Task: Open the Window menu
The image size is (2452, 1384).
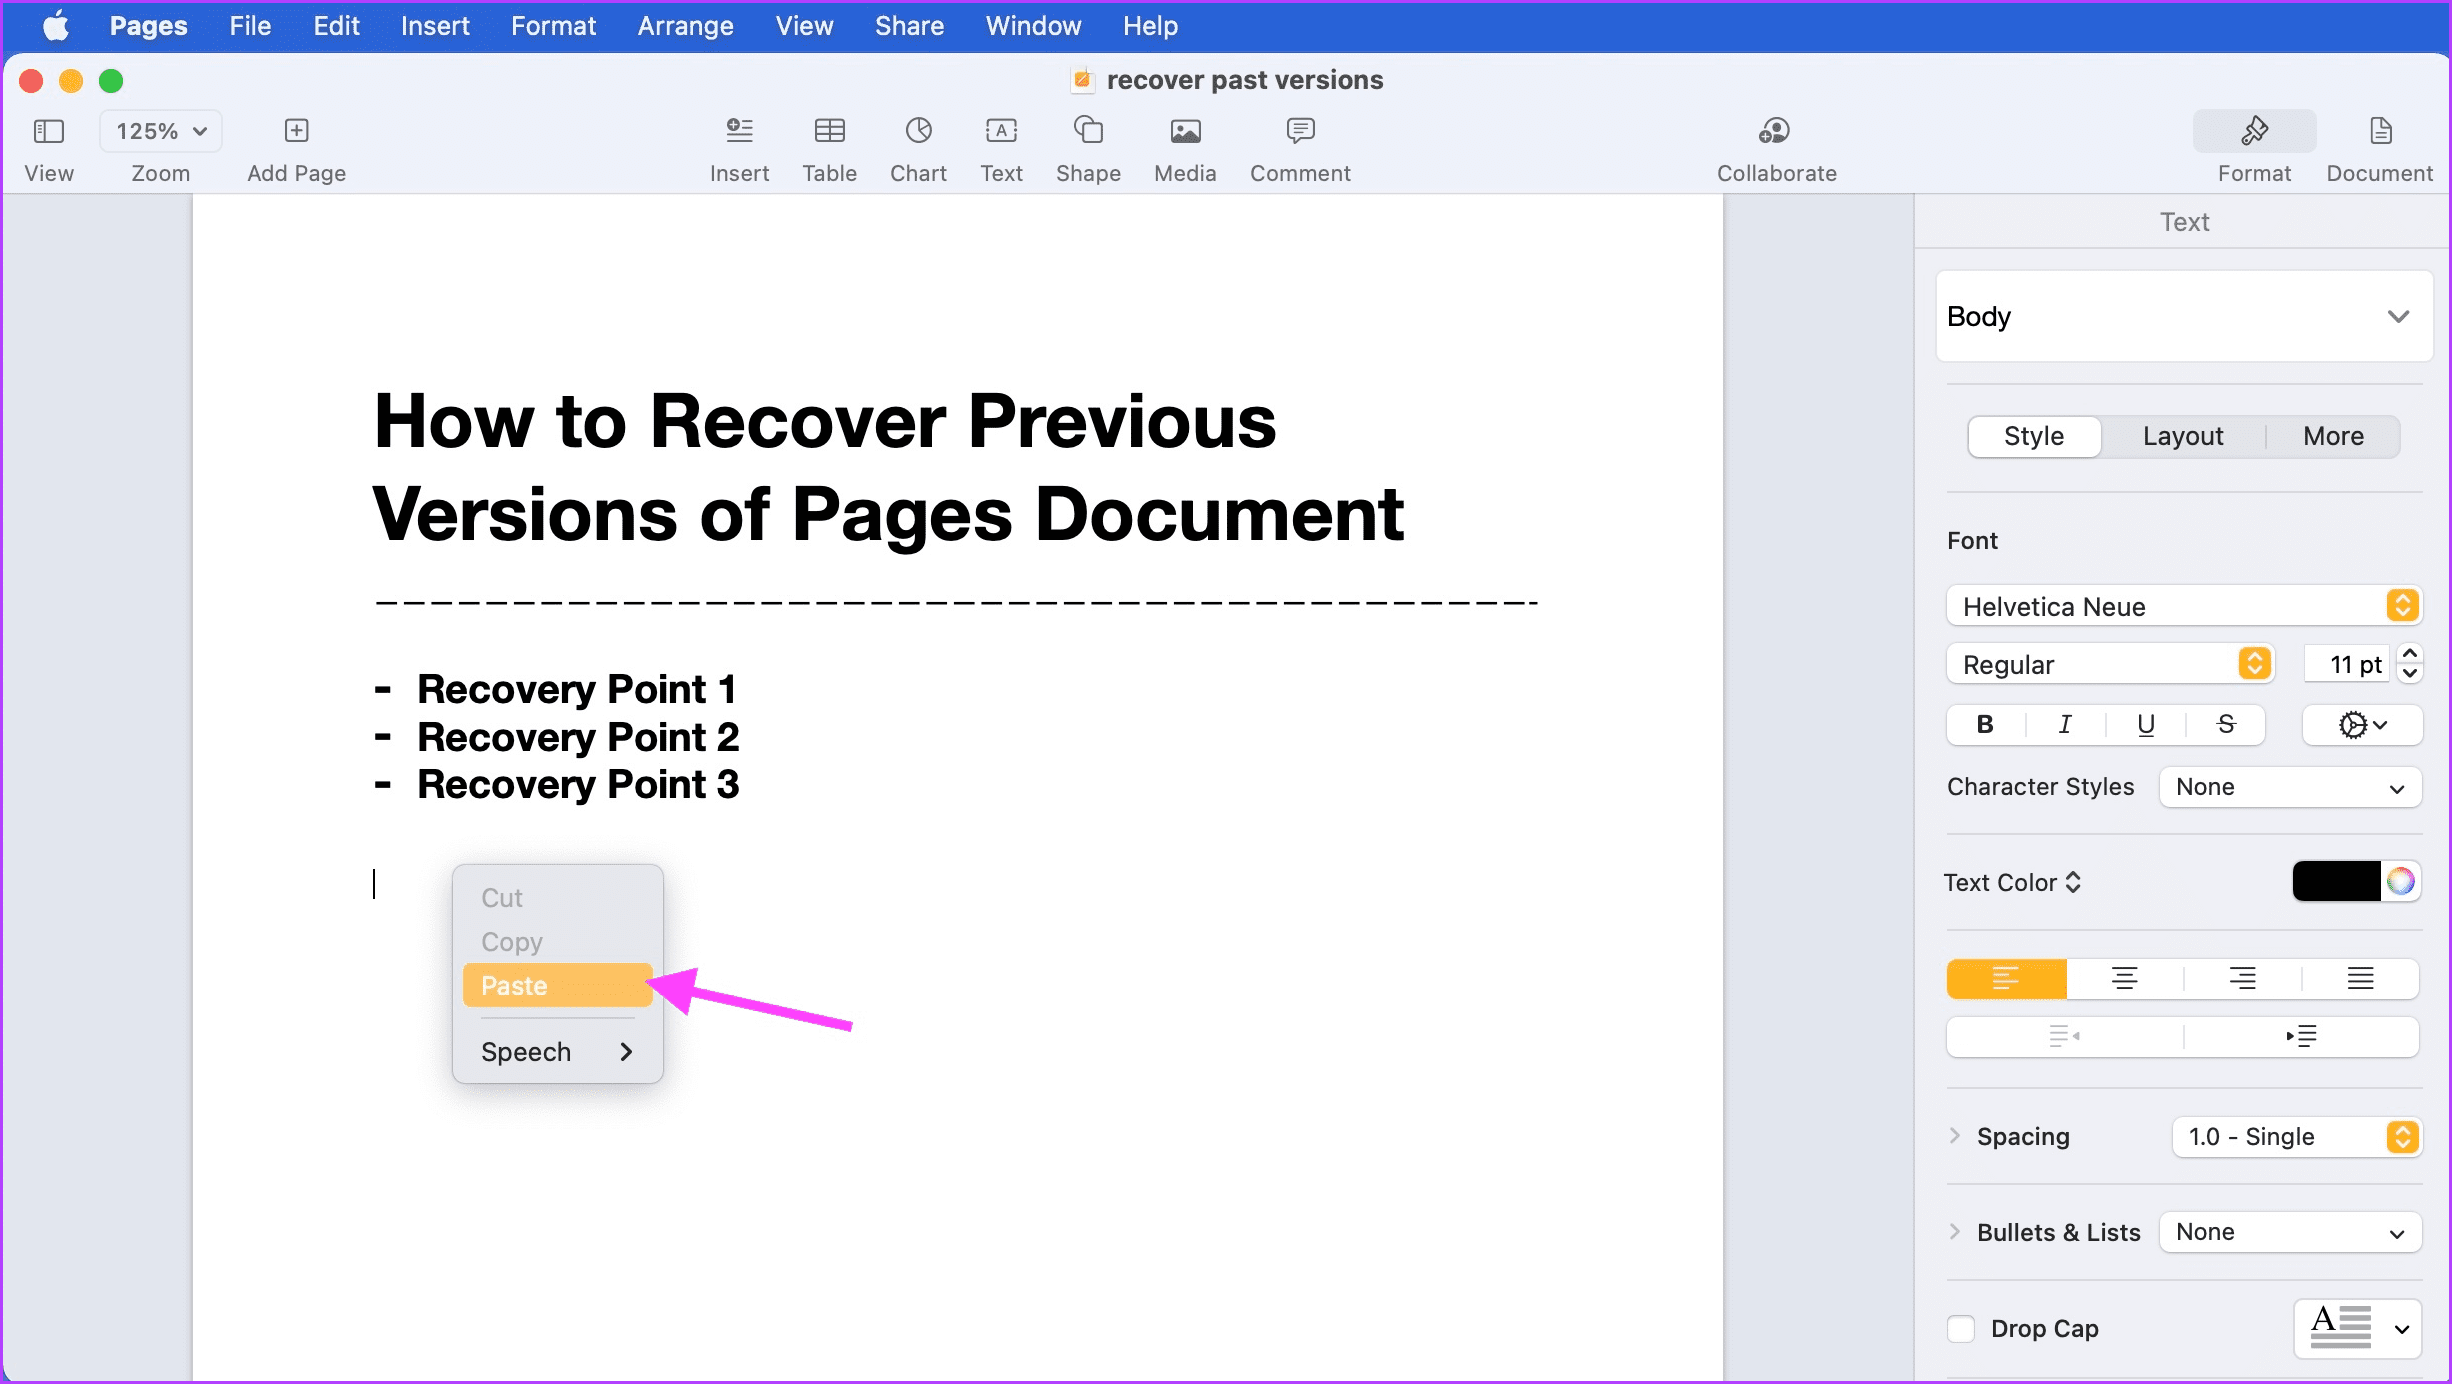Action: point(1033,26)
